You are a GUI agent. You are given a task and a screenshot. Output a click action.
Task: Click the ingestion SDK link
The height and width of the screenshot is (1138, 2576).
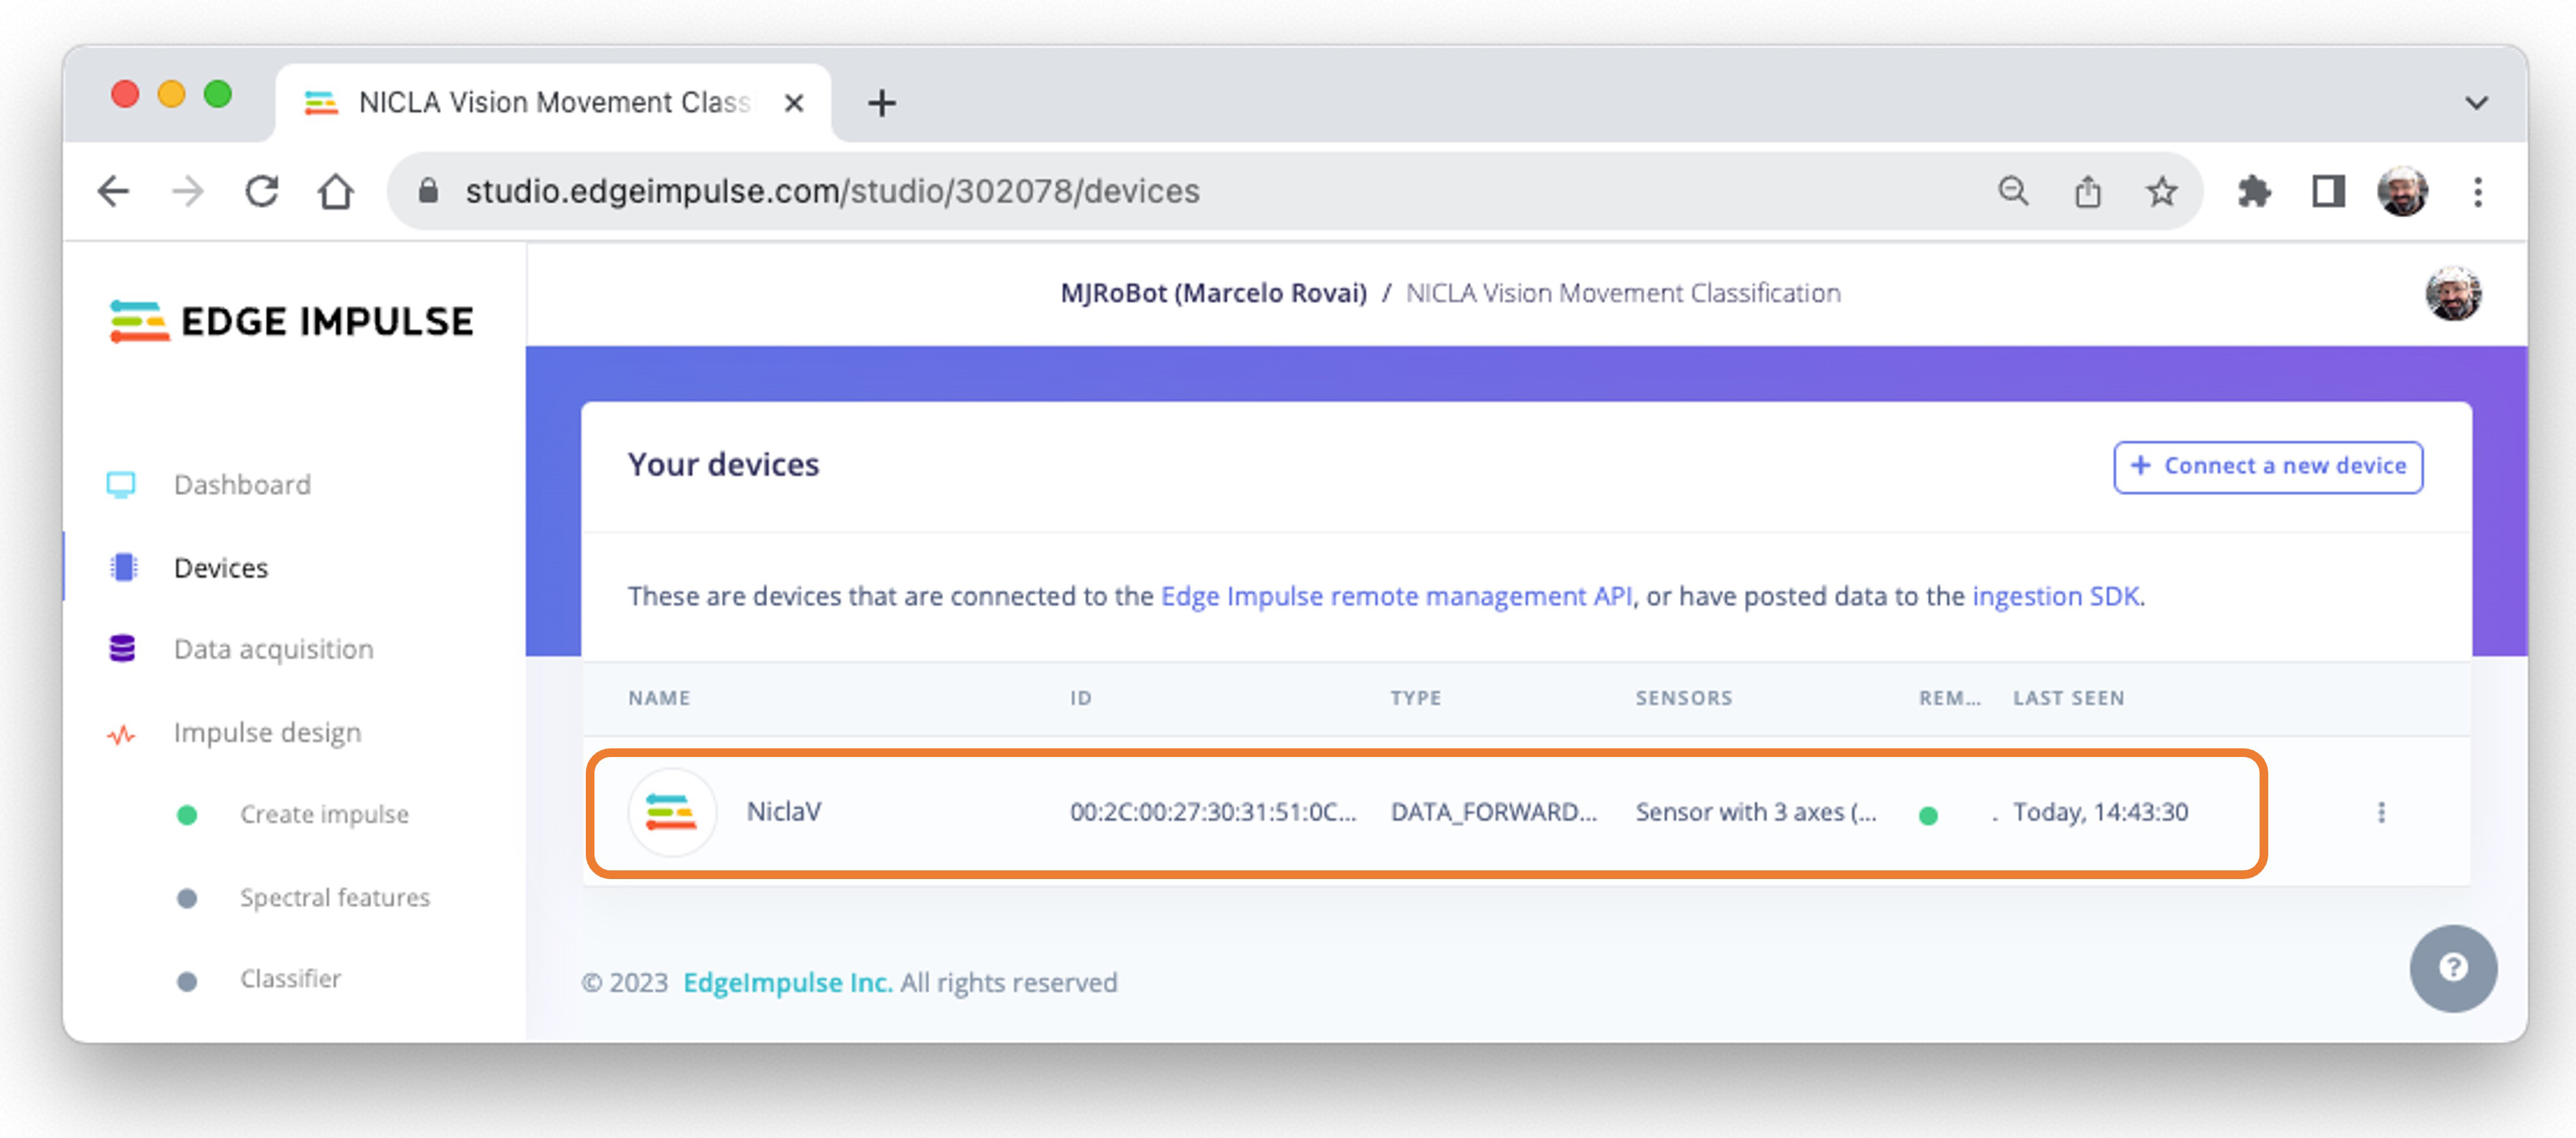coord(2055,596)
